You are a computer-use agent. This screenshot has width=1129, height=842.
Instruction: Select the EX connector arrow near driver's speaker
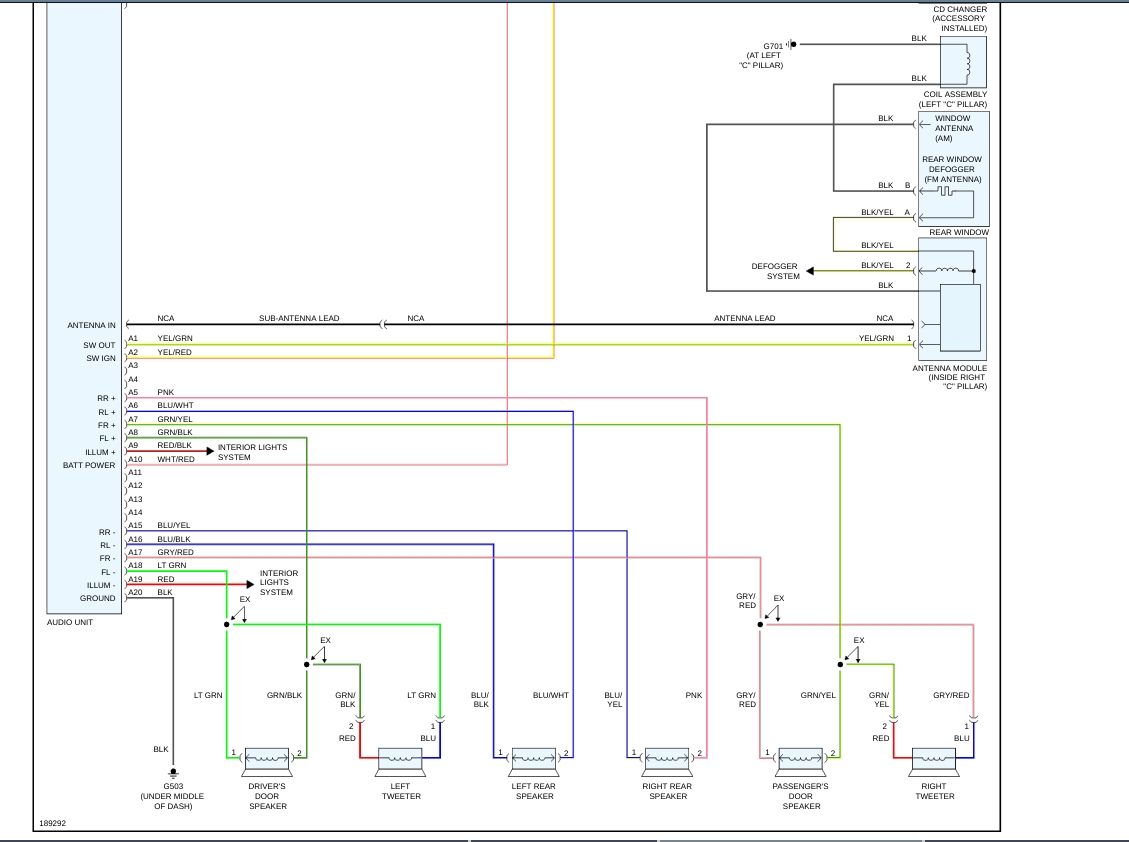pos(243,605)
